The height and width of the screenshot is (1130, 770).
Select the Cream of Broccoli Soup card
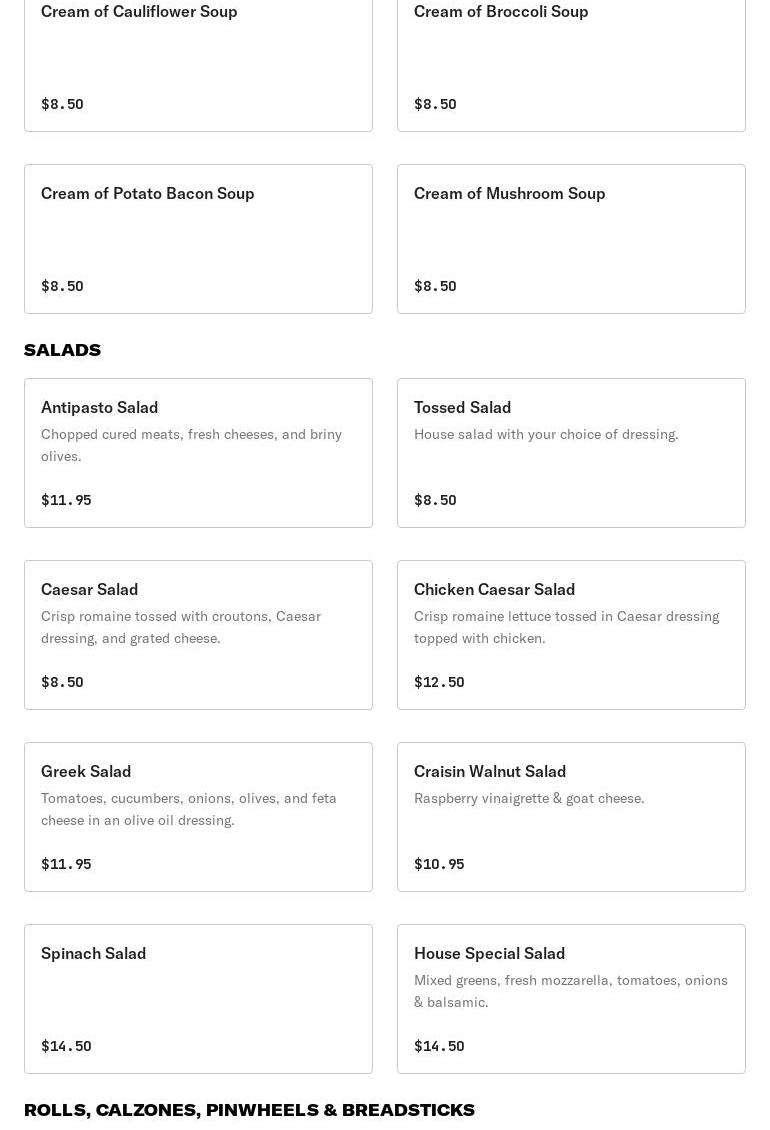click(571, 58)
